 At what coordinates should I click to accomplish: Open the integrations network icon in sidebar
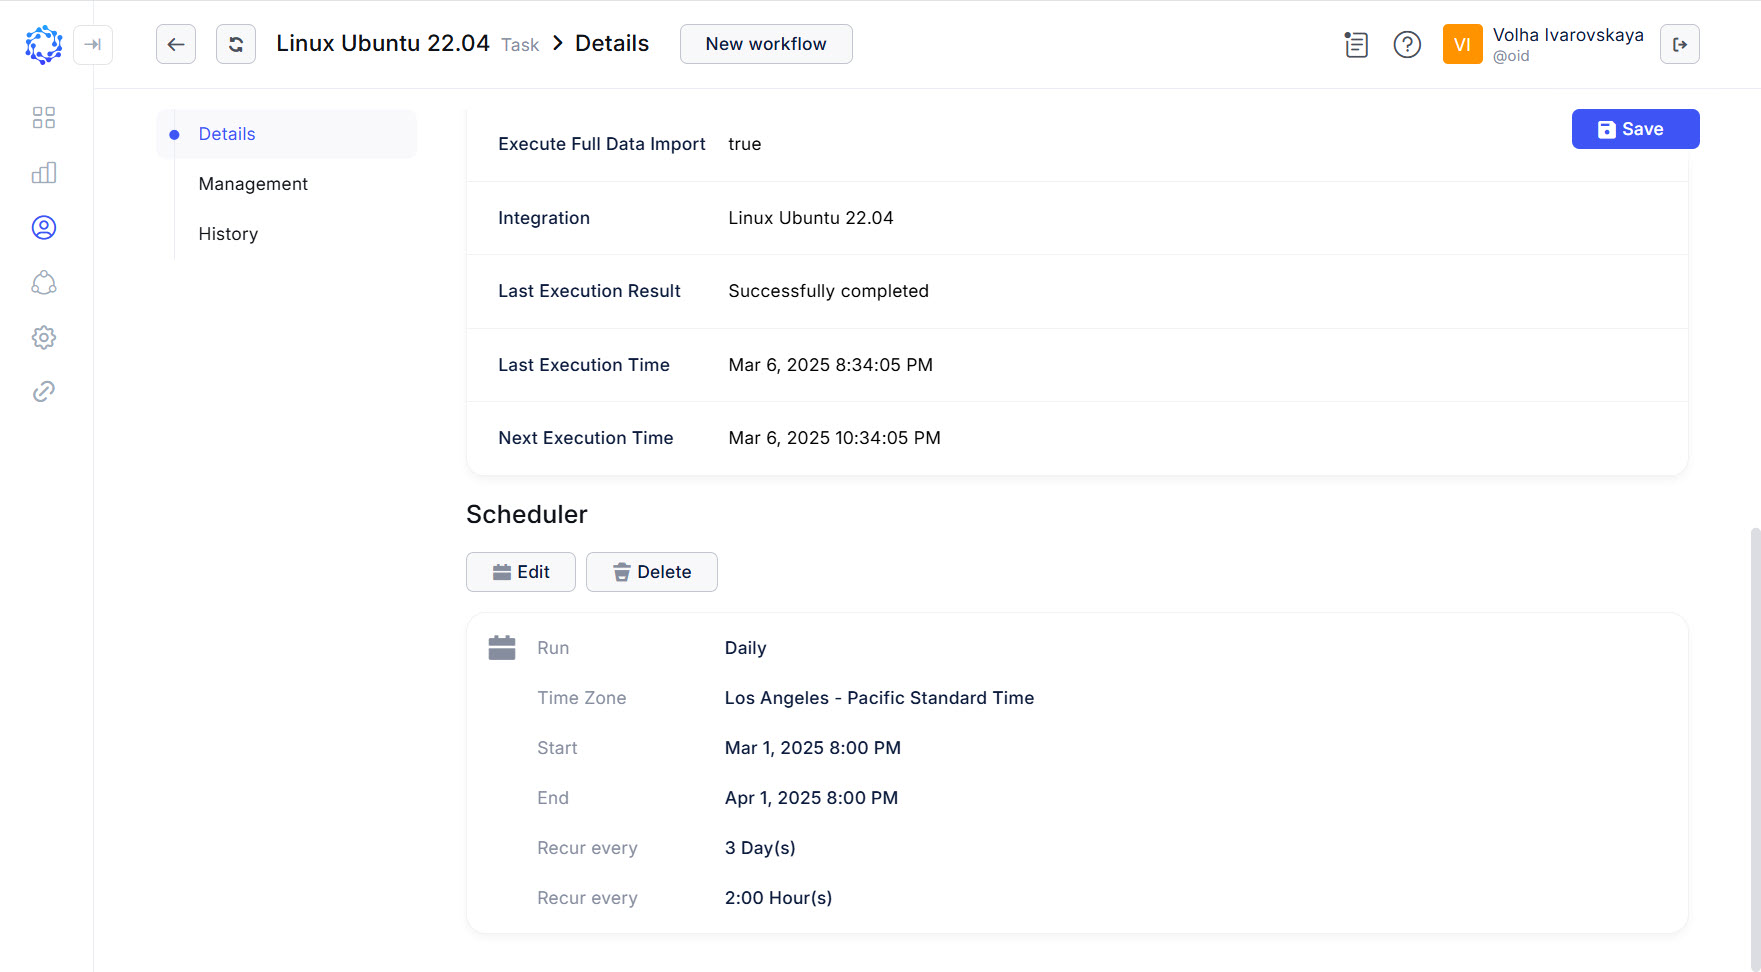point(43,282)
